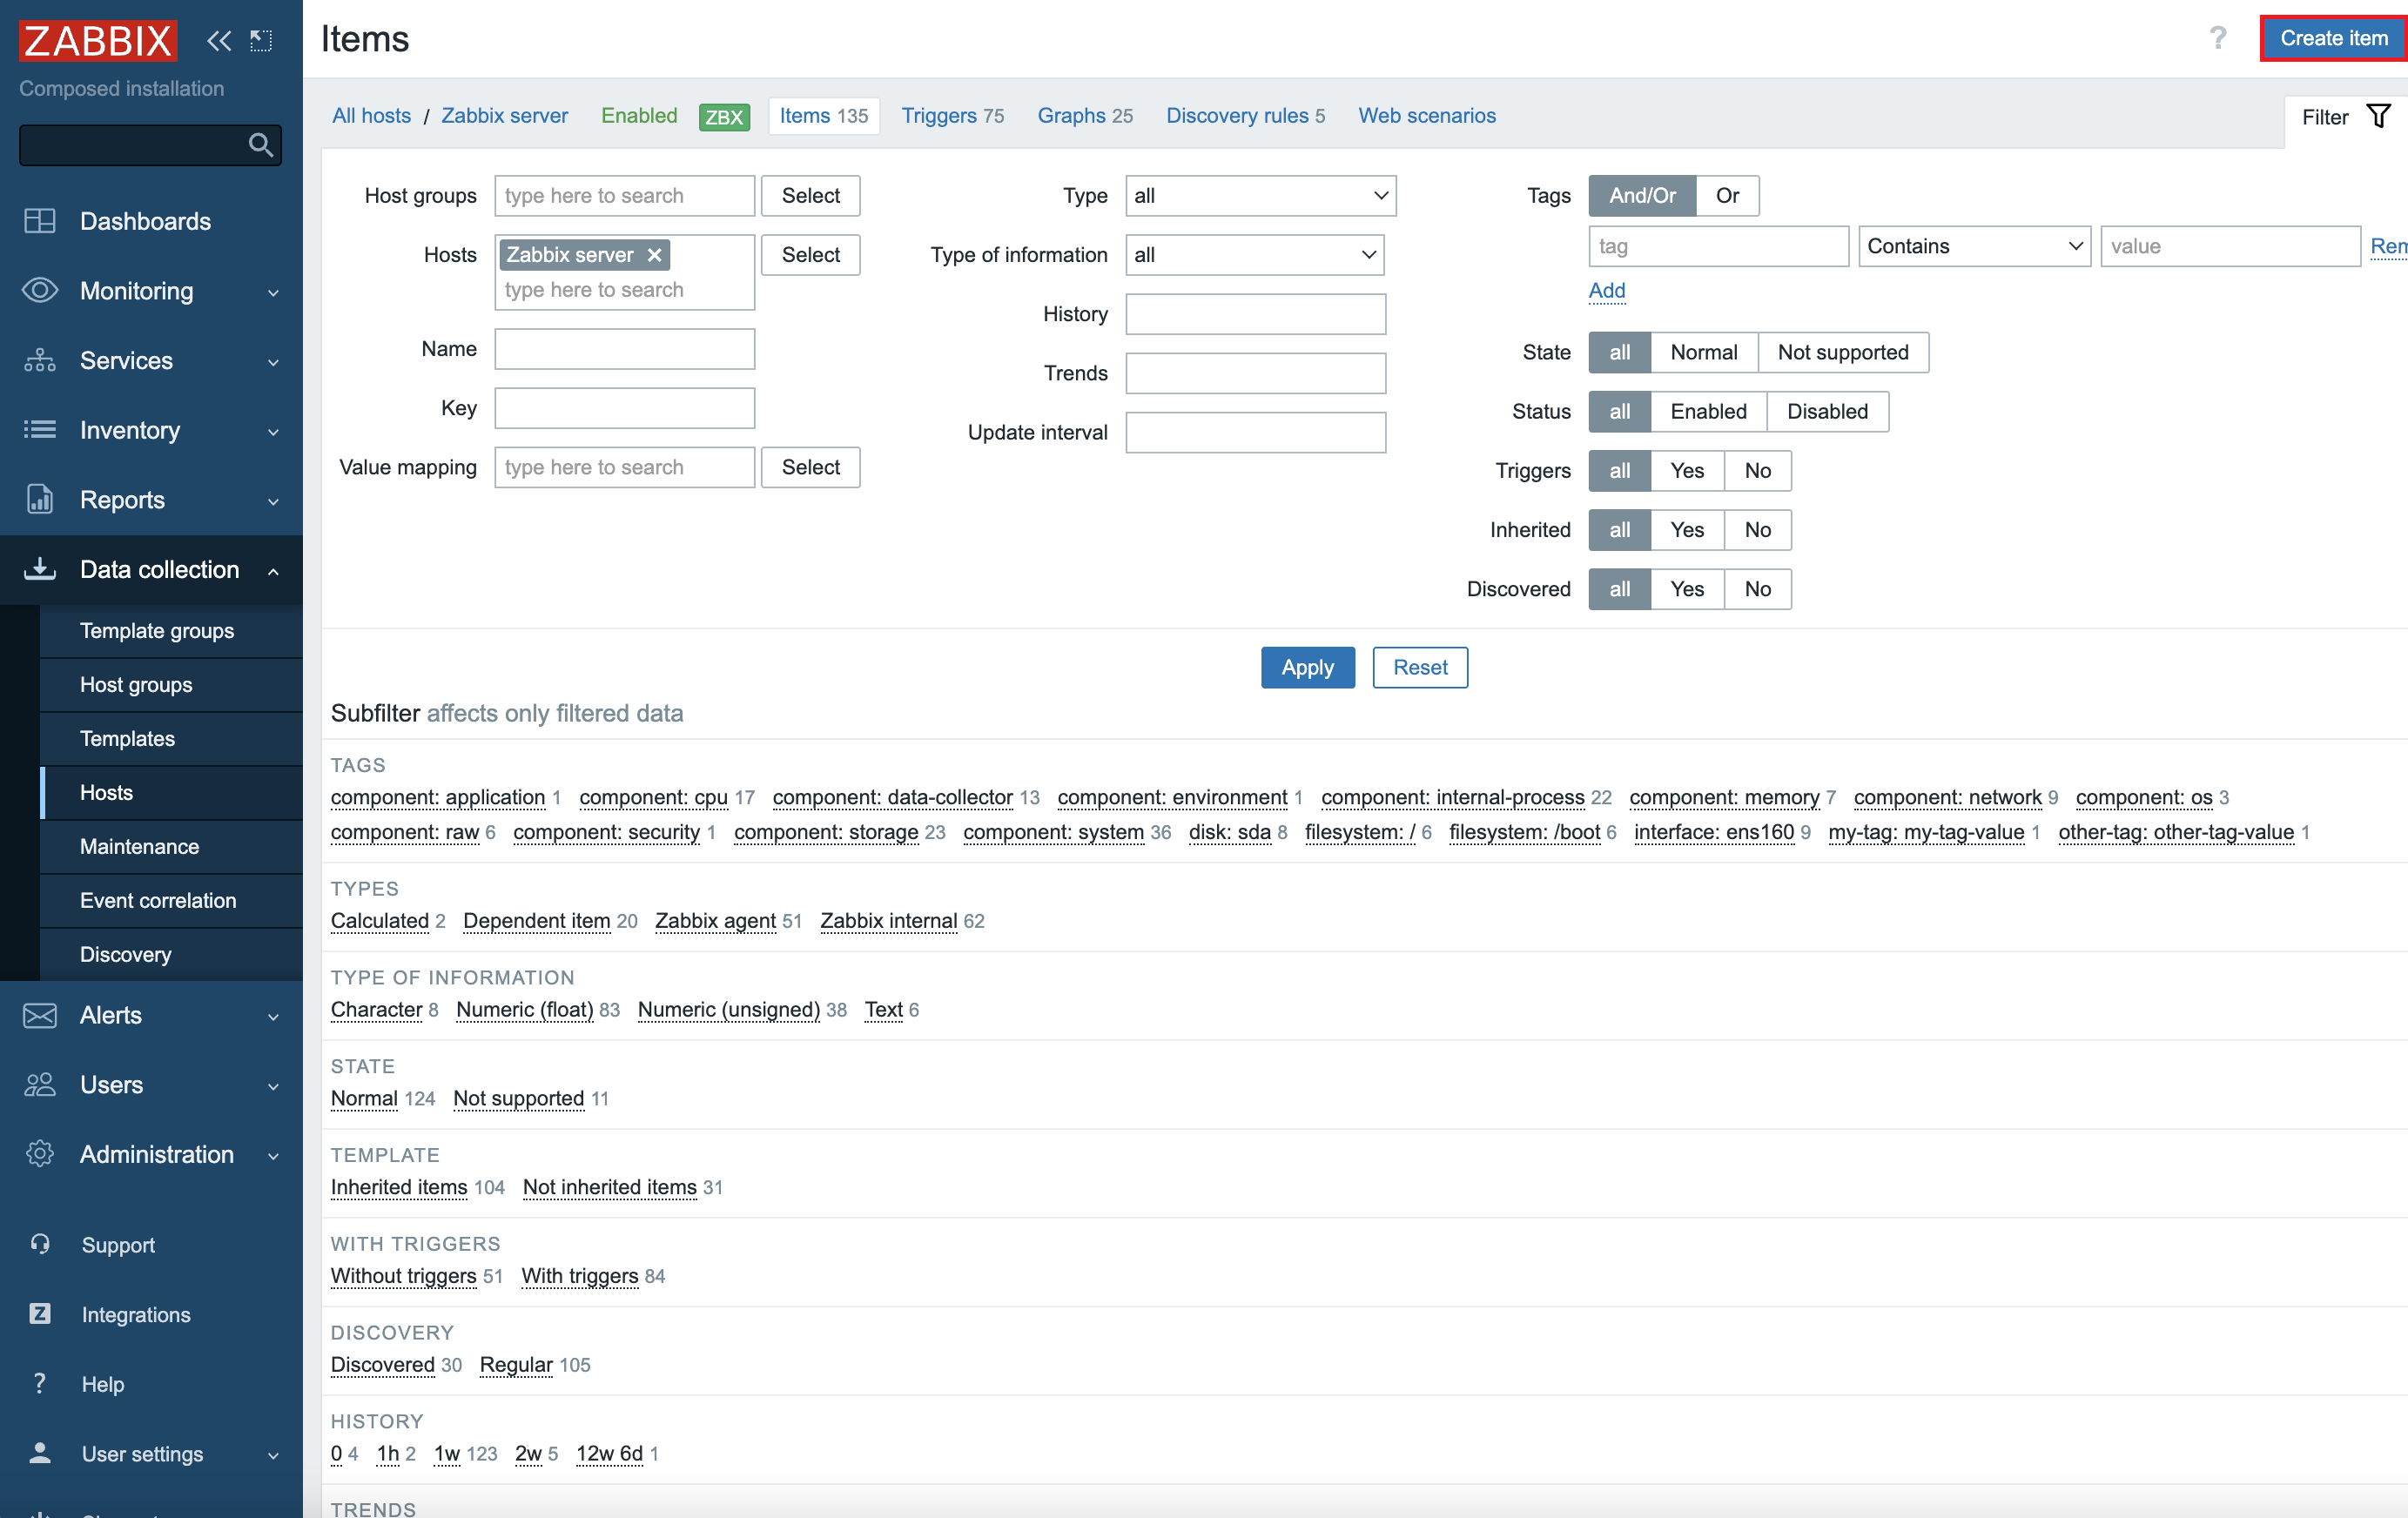The image size is (2408, 1518).
Task: Open Integrations via the Z icon
Action: click(x=40, y=1314)
